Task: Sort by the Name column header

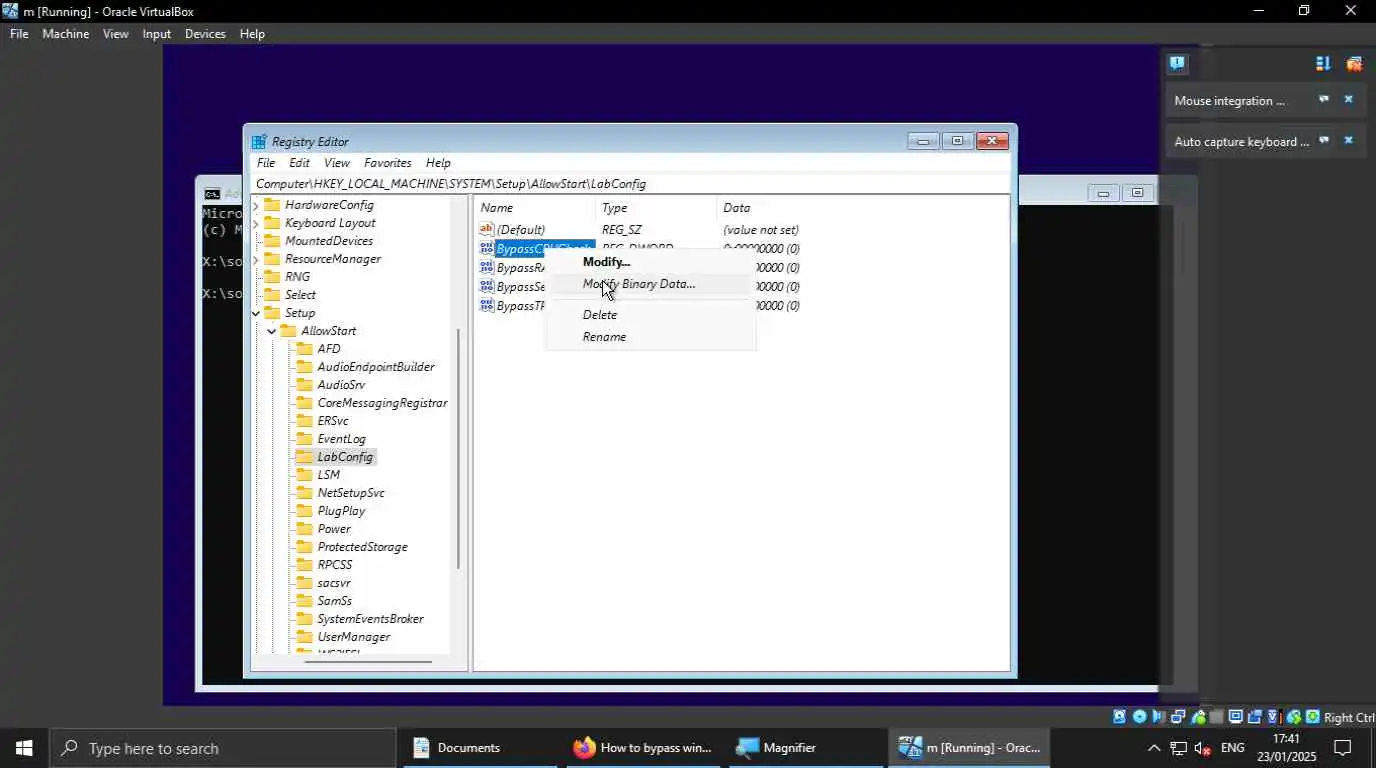Action: pyautogui.click(x=535, y=208)
